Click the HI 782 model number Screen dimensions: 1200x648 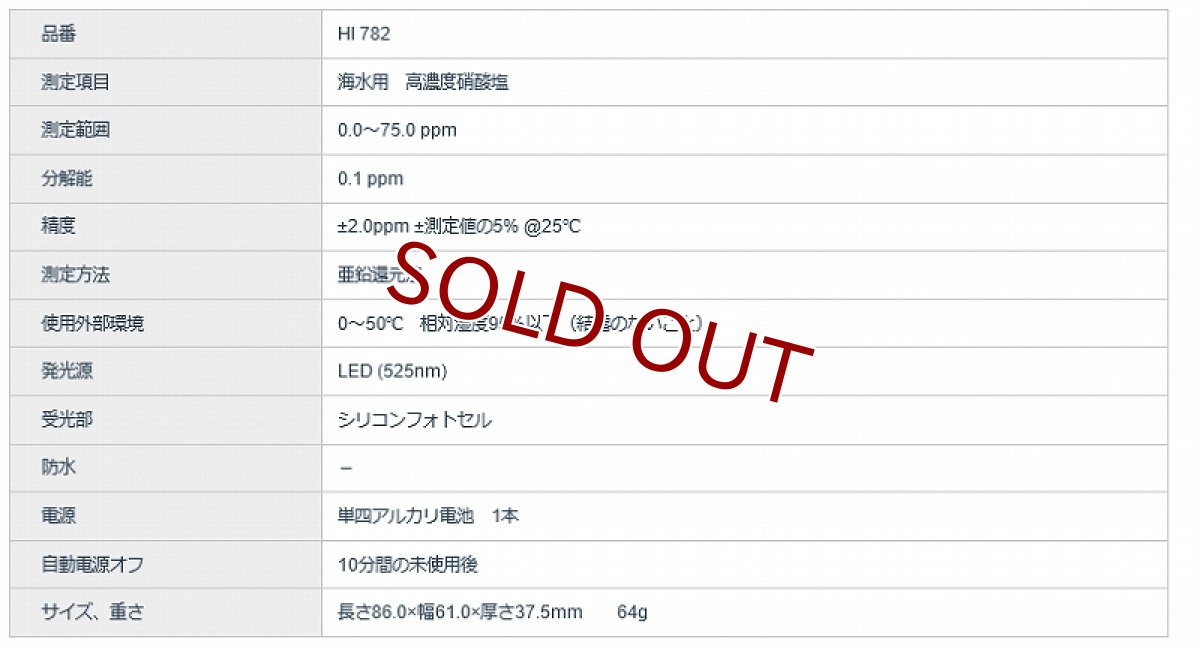pyautogui.click(x=364, y=34)
